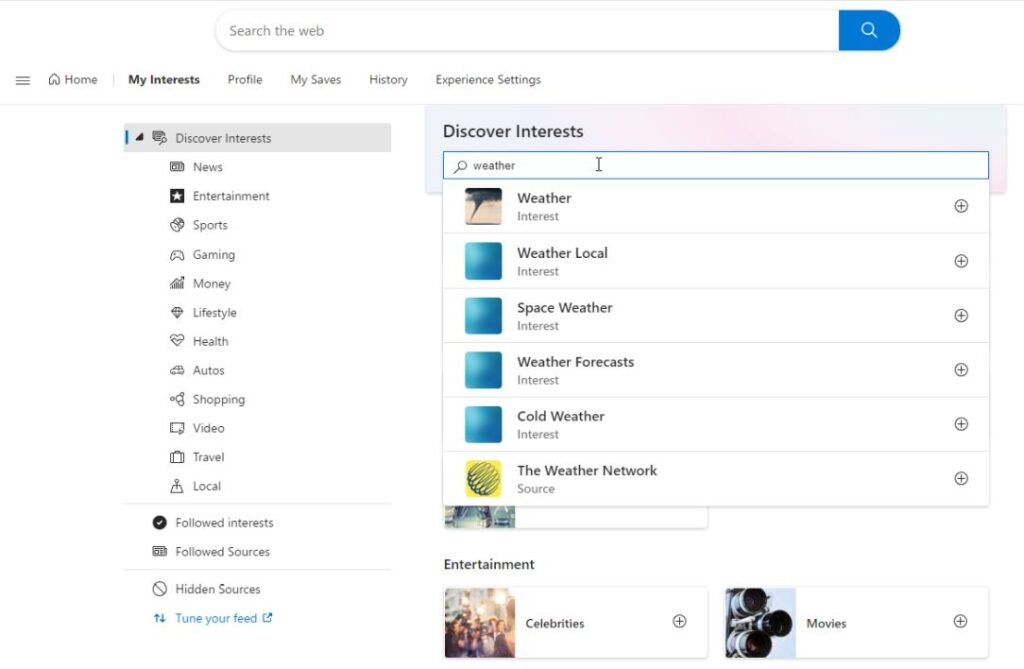Collapse the Discover Interests tree arrow
Image resolution: width=1024 pixels, height=669 pixels.
click(x=139, y=138)
